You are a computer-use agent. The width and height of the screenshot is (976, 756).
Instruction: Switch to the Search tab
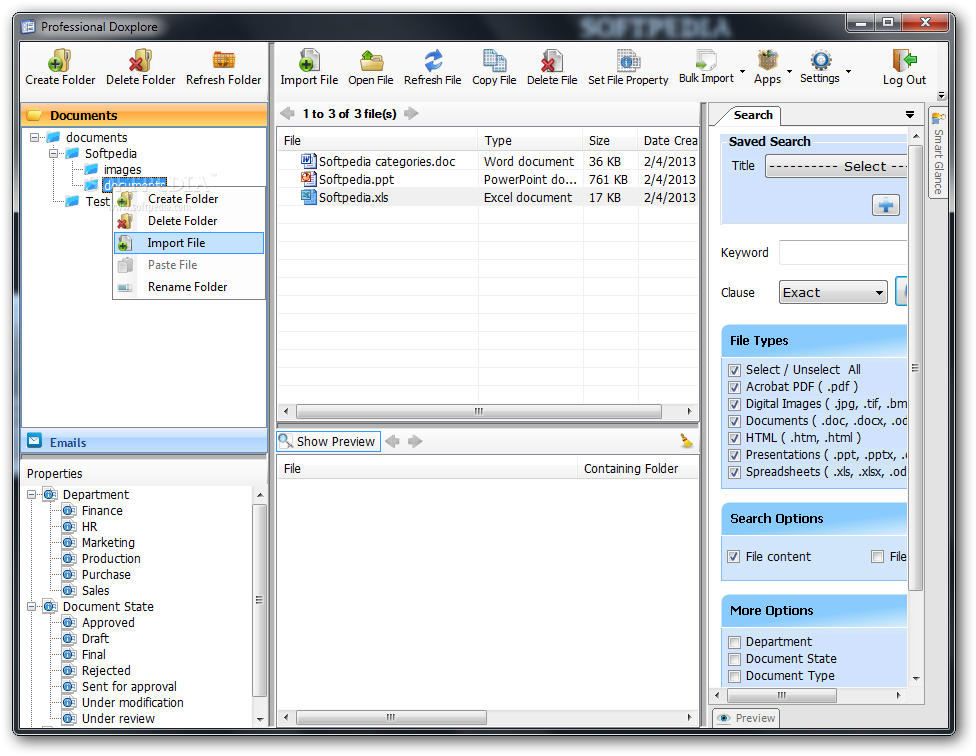click(x=753, y=115)
